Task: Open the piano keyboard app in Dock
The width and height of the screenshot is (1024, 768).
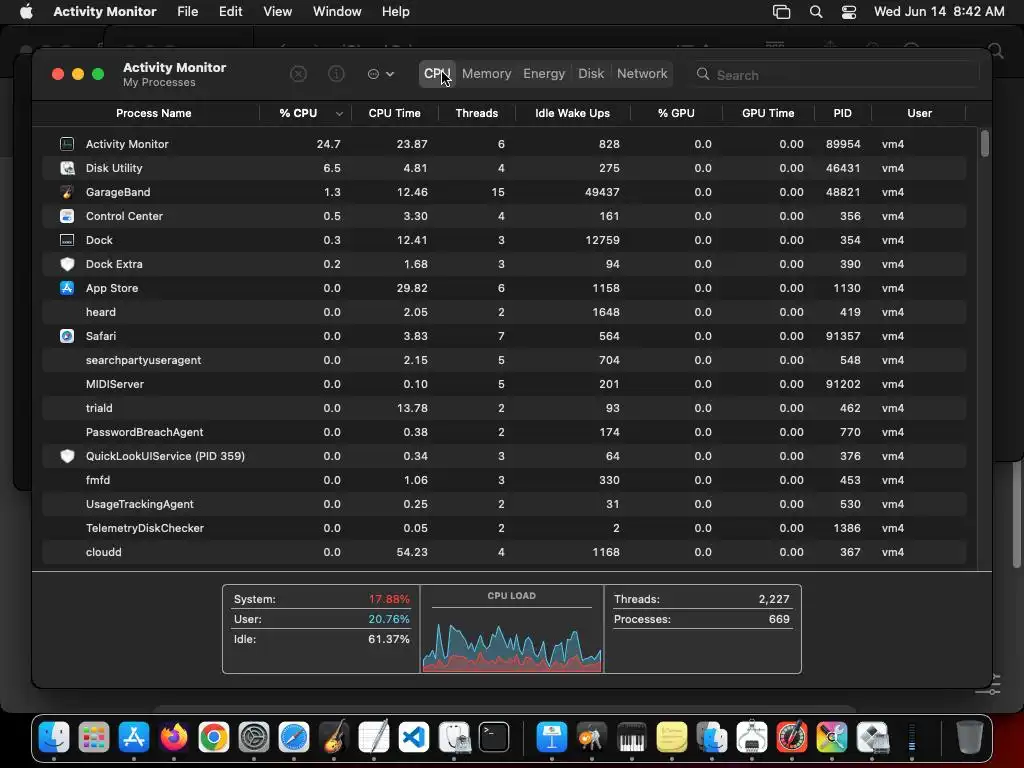Action: click(x=632, y=738)
